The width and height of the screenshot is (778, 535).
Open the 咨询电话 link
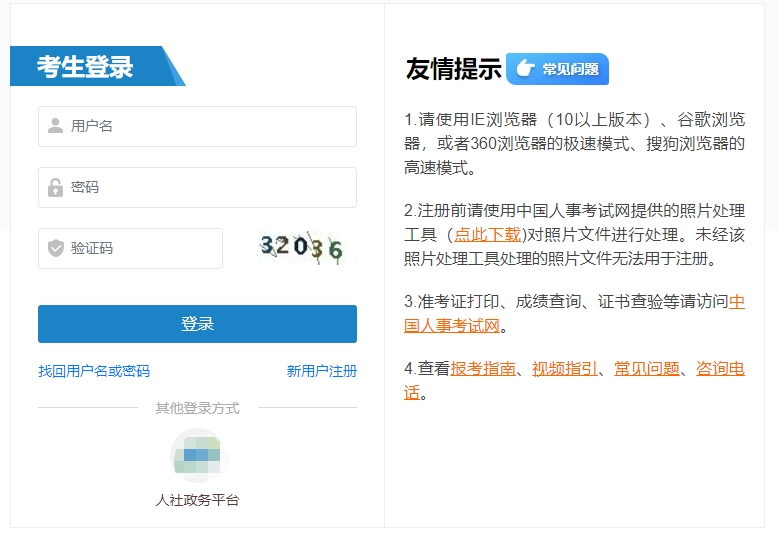click(720, 368)
